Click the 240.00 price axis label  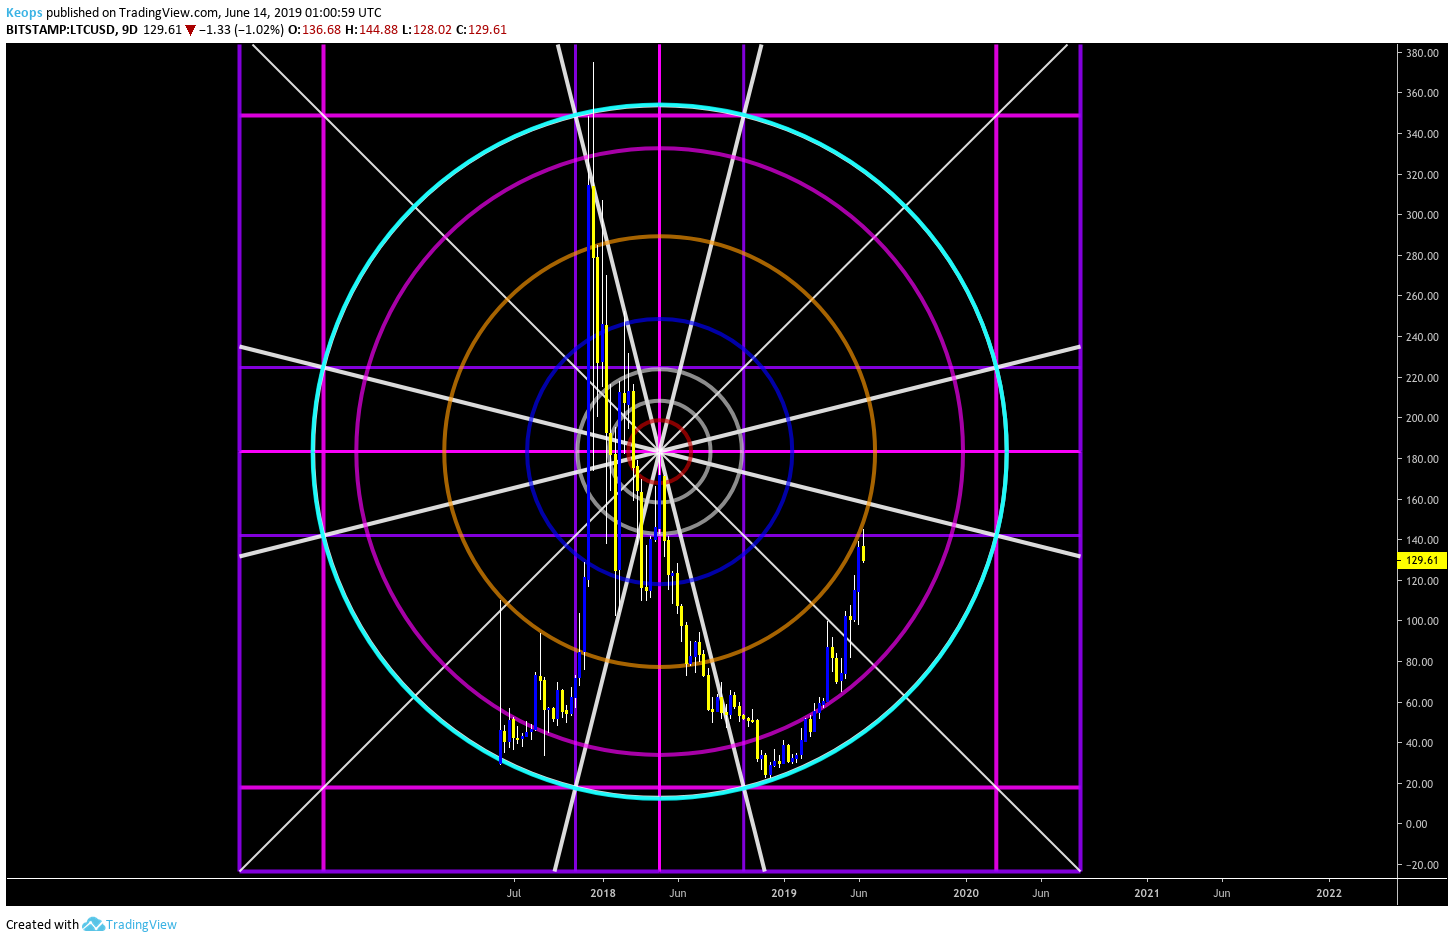[1422, 337]
